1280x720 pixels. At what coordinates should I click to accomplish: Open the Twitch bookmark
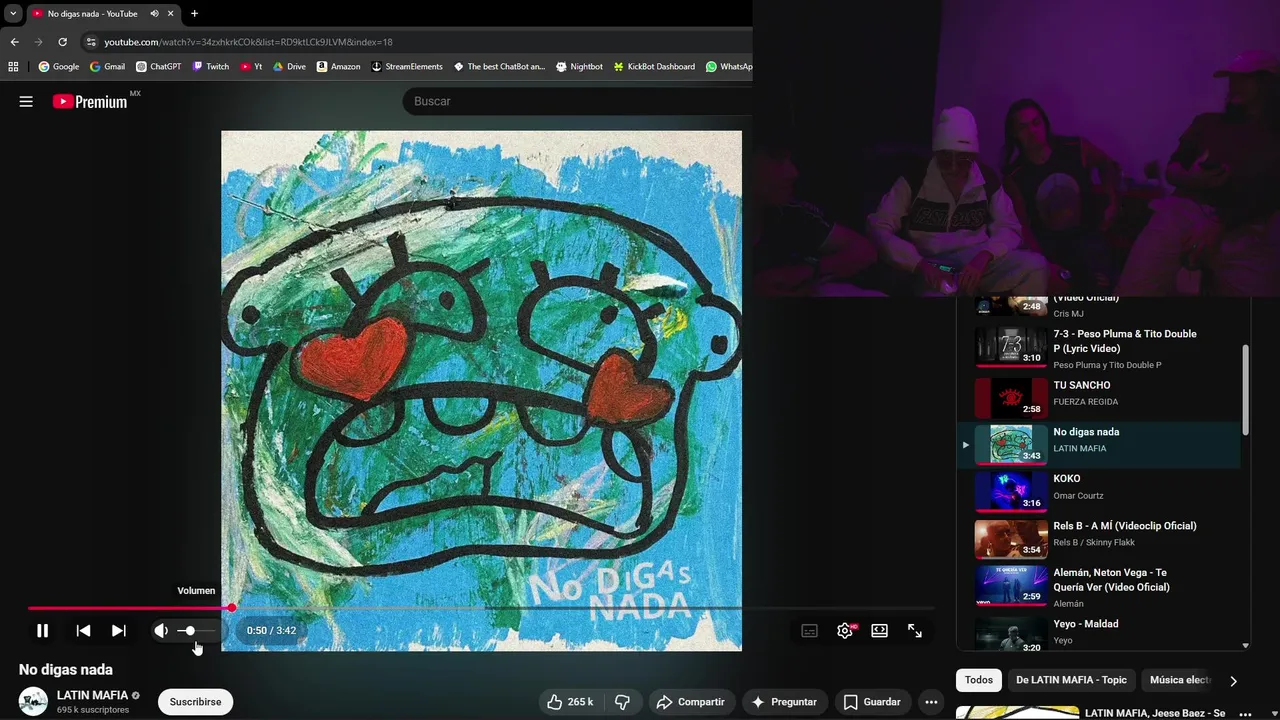[x=211, y=67]
